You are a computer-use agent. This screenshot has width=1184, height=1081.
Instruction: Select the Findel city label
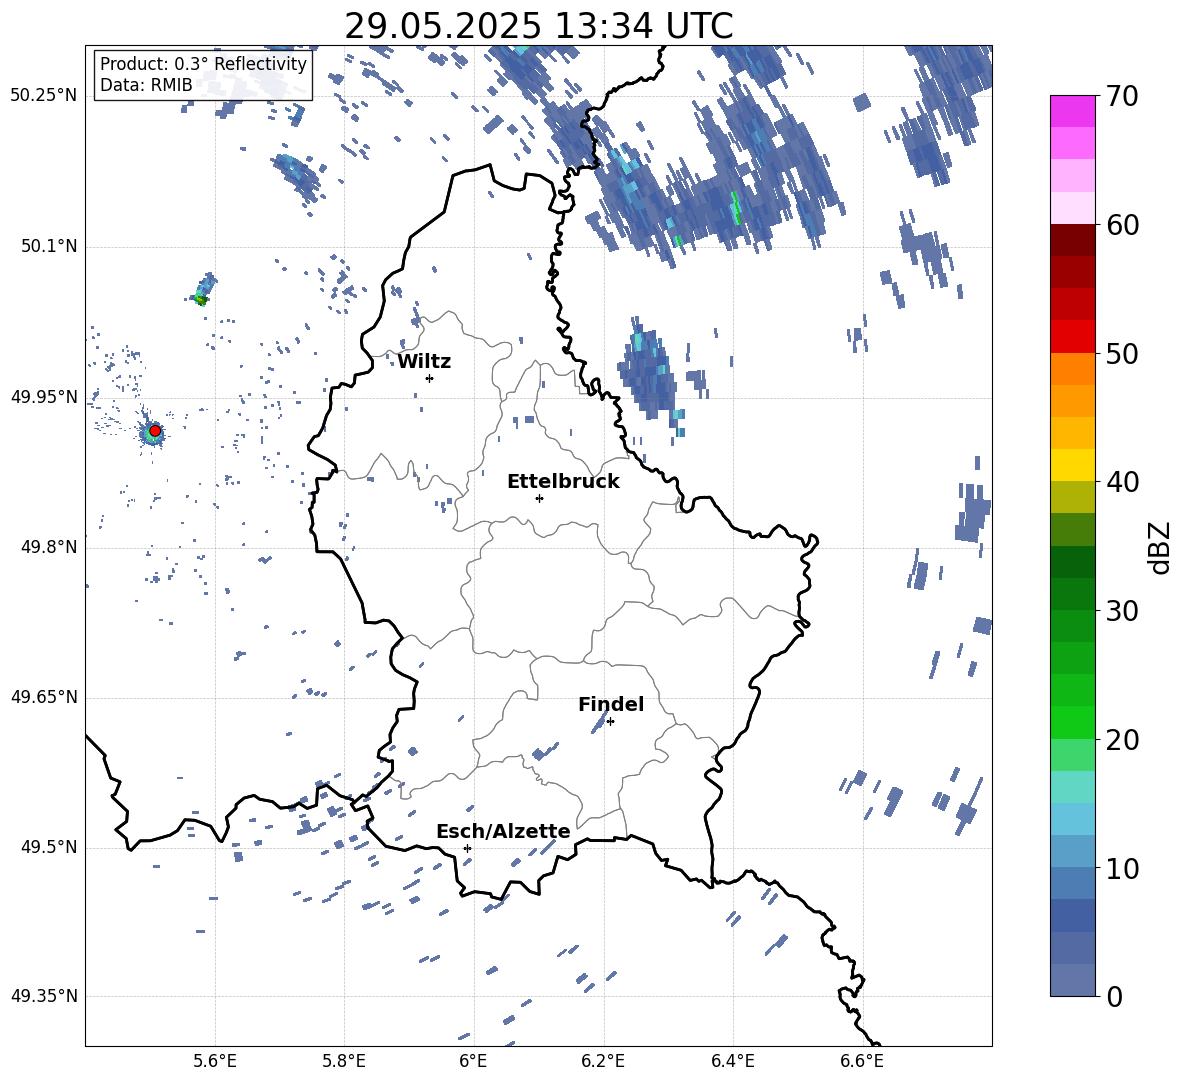click(x=611, y=704)
